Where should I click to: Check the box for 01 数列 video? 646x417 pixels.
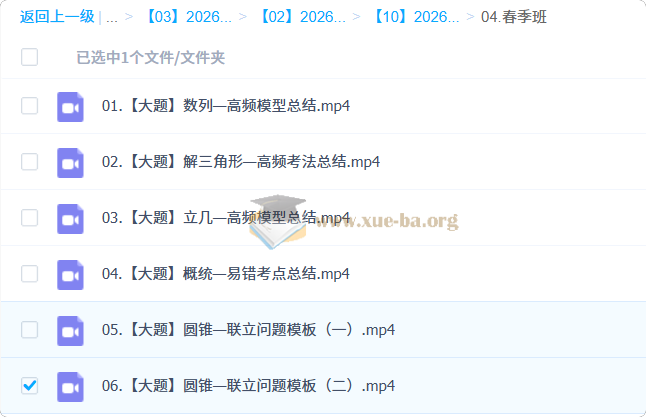coord(30,106)
